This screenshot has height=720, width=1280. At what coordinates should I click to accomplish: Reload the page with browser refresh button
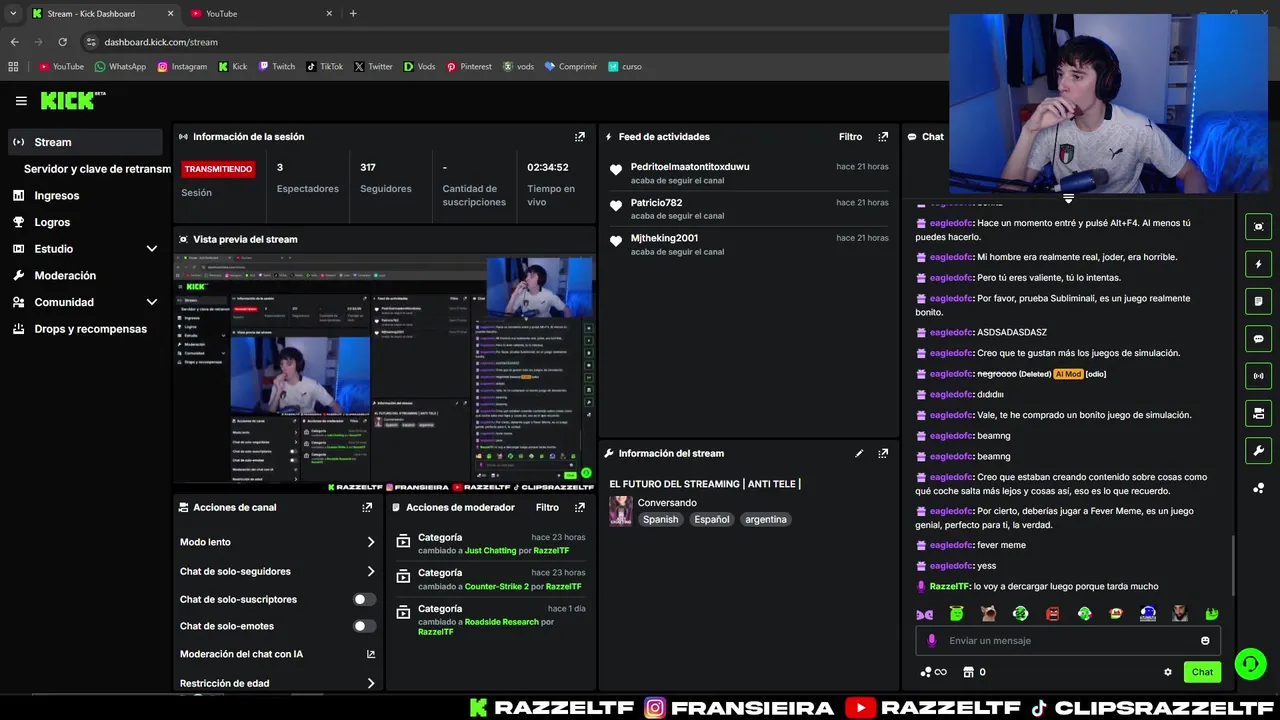(62, 42)
